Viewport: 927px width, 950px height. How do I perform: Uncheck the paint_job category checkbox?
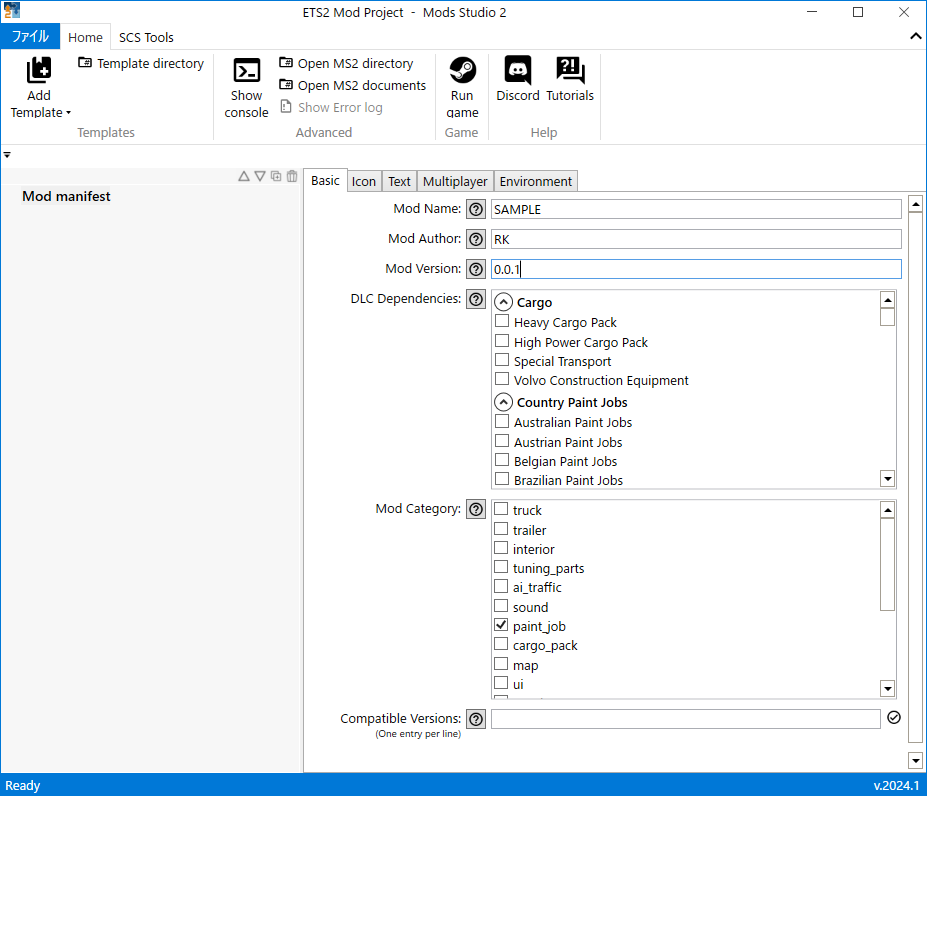[x=501, y=626]
